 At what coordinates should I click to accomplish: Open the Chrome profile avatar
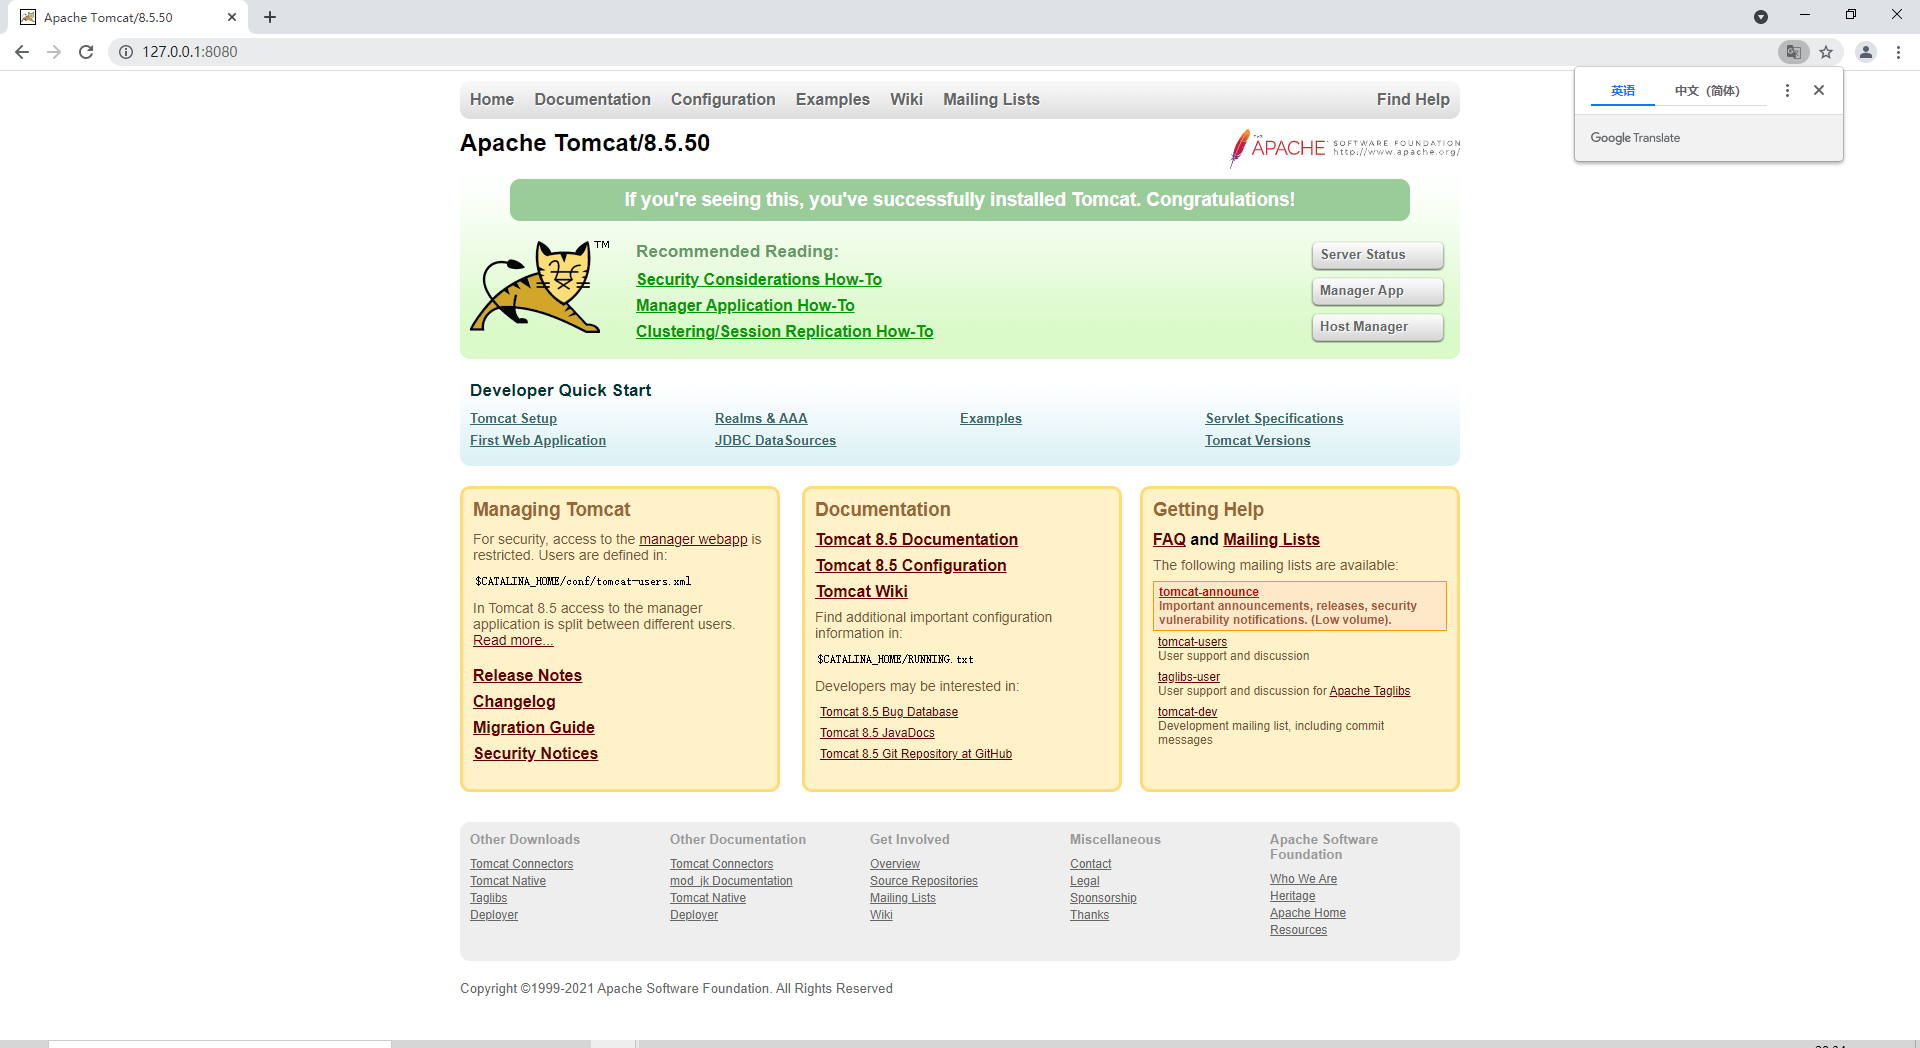click(1866, 52)
